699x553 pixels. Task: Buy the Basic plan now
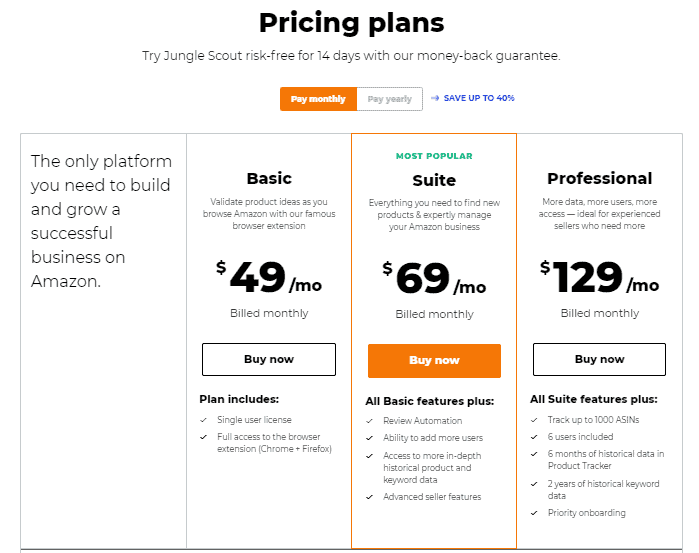(269, 359)
